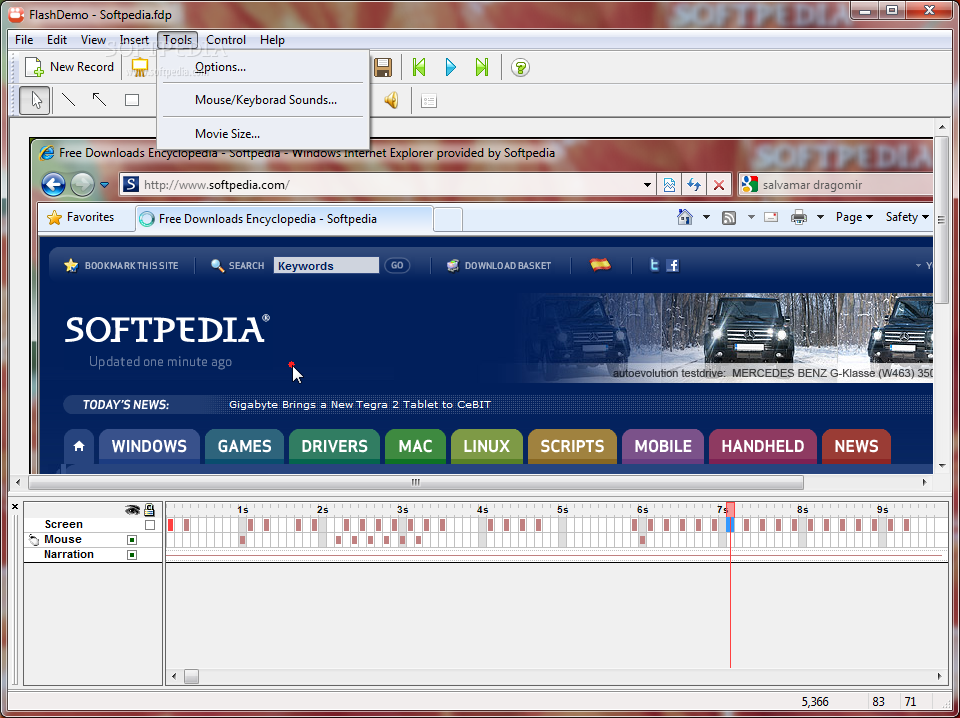The image size is (960, 718).
Task: Click the 1s mark on timeline ruler
Action: pyautogui.click(x=242, y=509)
